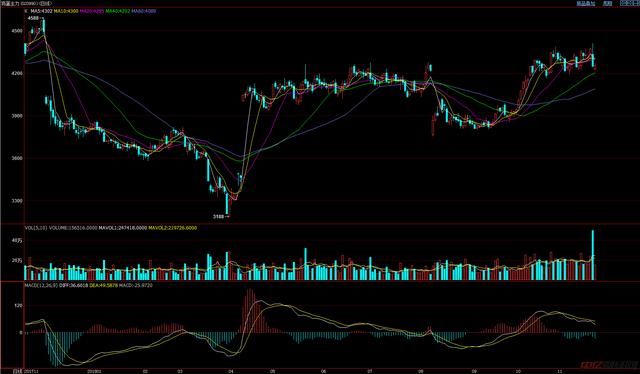This screenshot has width=640, height=374.
Task: Click the 4200 price axis label
Action: [x=18, y=73]
